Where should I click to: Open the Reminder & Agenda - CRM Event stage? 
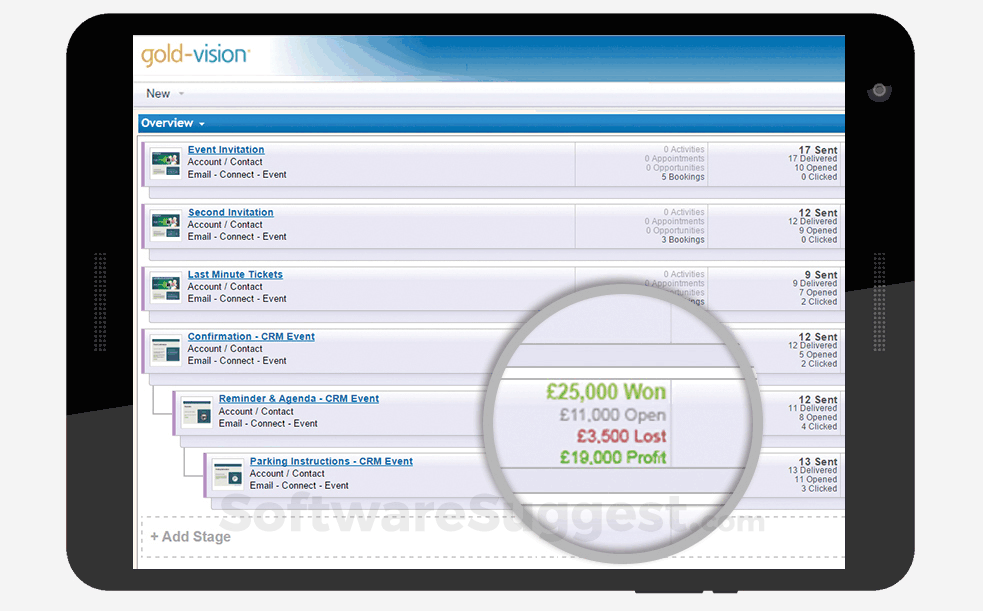pyautogui.click(x=298, y=398)
